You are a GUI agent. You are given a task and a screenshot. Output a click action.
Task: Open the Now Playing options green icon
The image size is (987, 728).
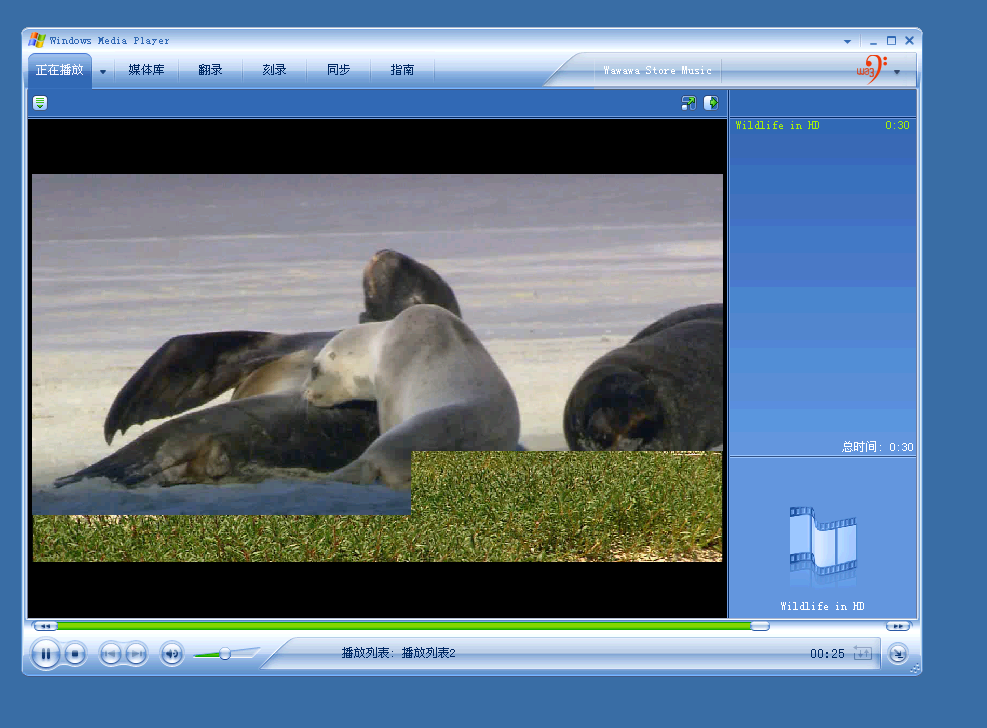coord(40,103)
